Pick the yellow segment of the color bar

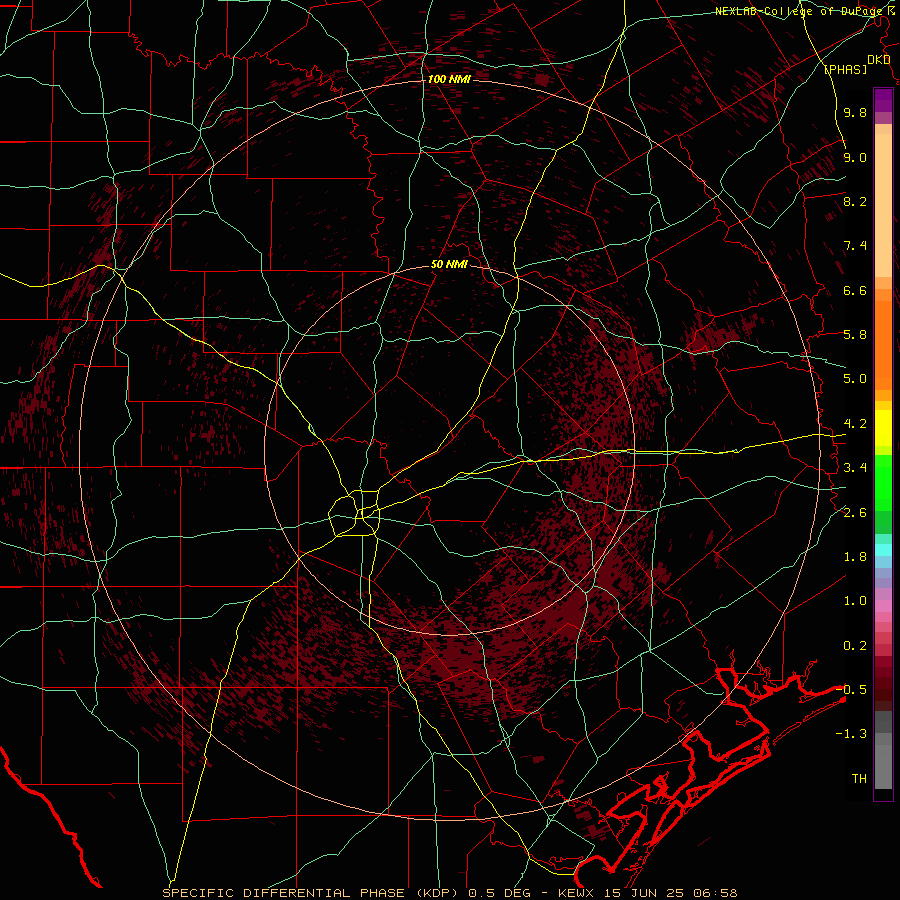click(x=883, y=428)
